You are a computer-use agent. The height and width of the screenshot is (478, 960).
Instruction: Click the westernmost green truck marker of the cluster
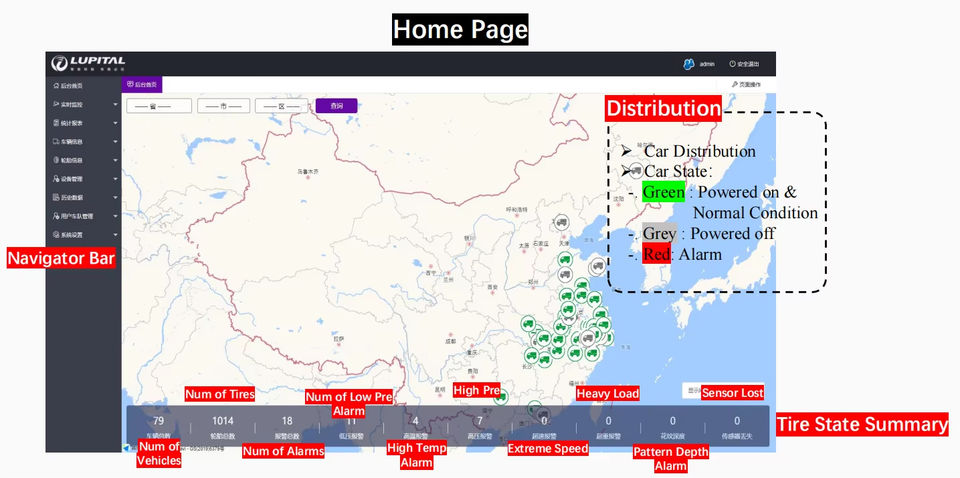point(528,323)
